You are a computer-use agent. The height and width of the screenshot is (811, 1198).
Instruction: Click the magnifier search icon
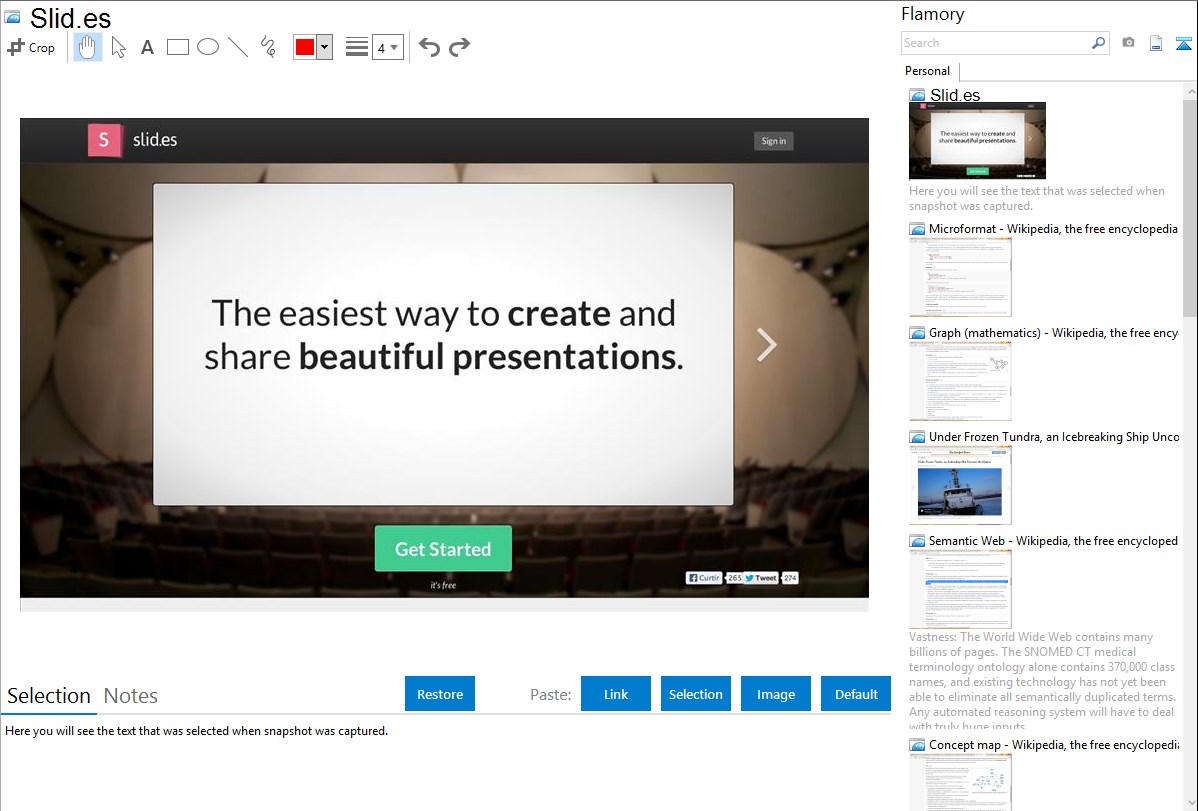(x=1099, y=43)
